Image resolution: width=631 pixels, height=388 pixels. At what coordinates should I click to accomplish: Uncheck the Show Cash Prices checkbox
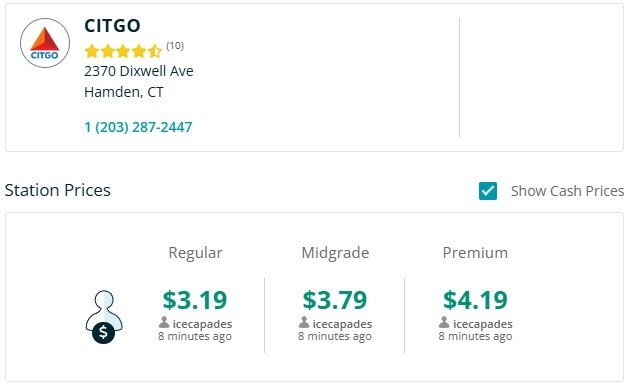point(488,191)
